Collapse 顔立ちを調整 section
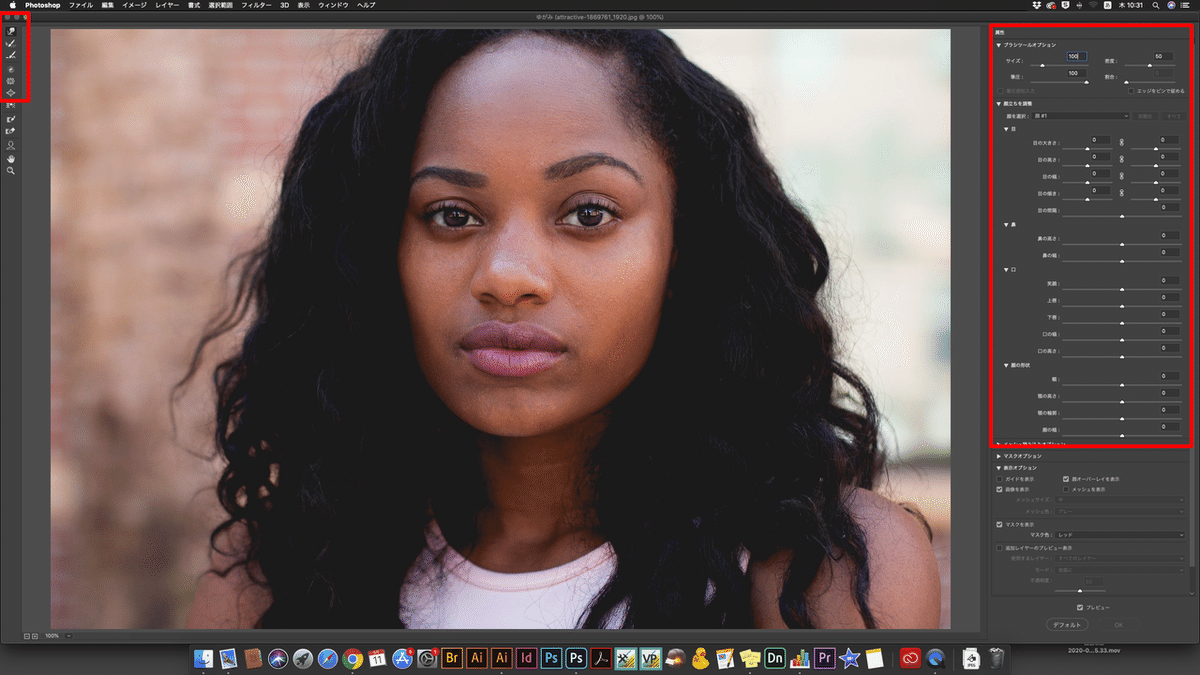The height and width of the screenshot is (675, 1200). coord(998,103)
